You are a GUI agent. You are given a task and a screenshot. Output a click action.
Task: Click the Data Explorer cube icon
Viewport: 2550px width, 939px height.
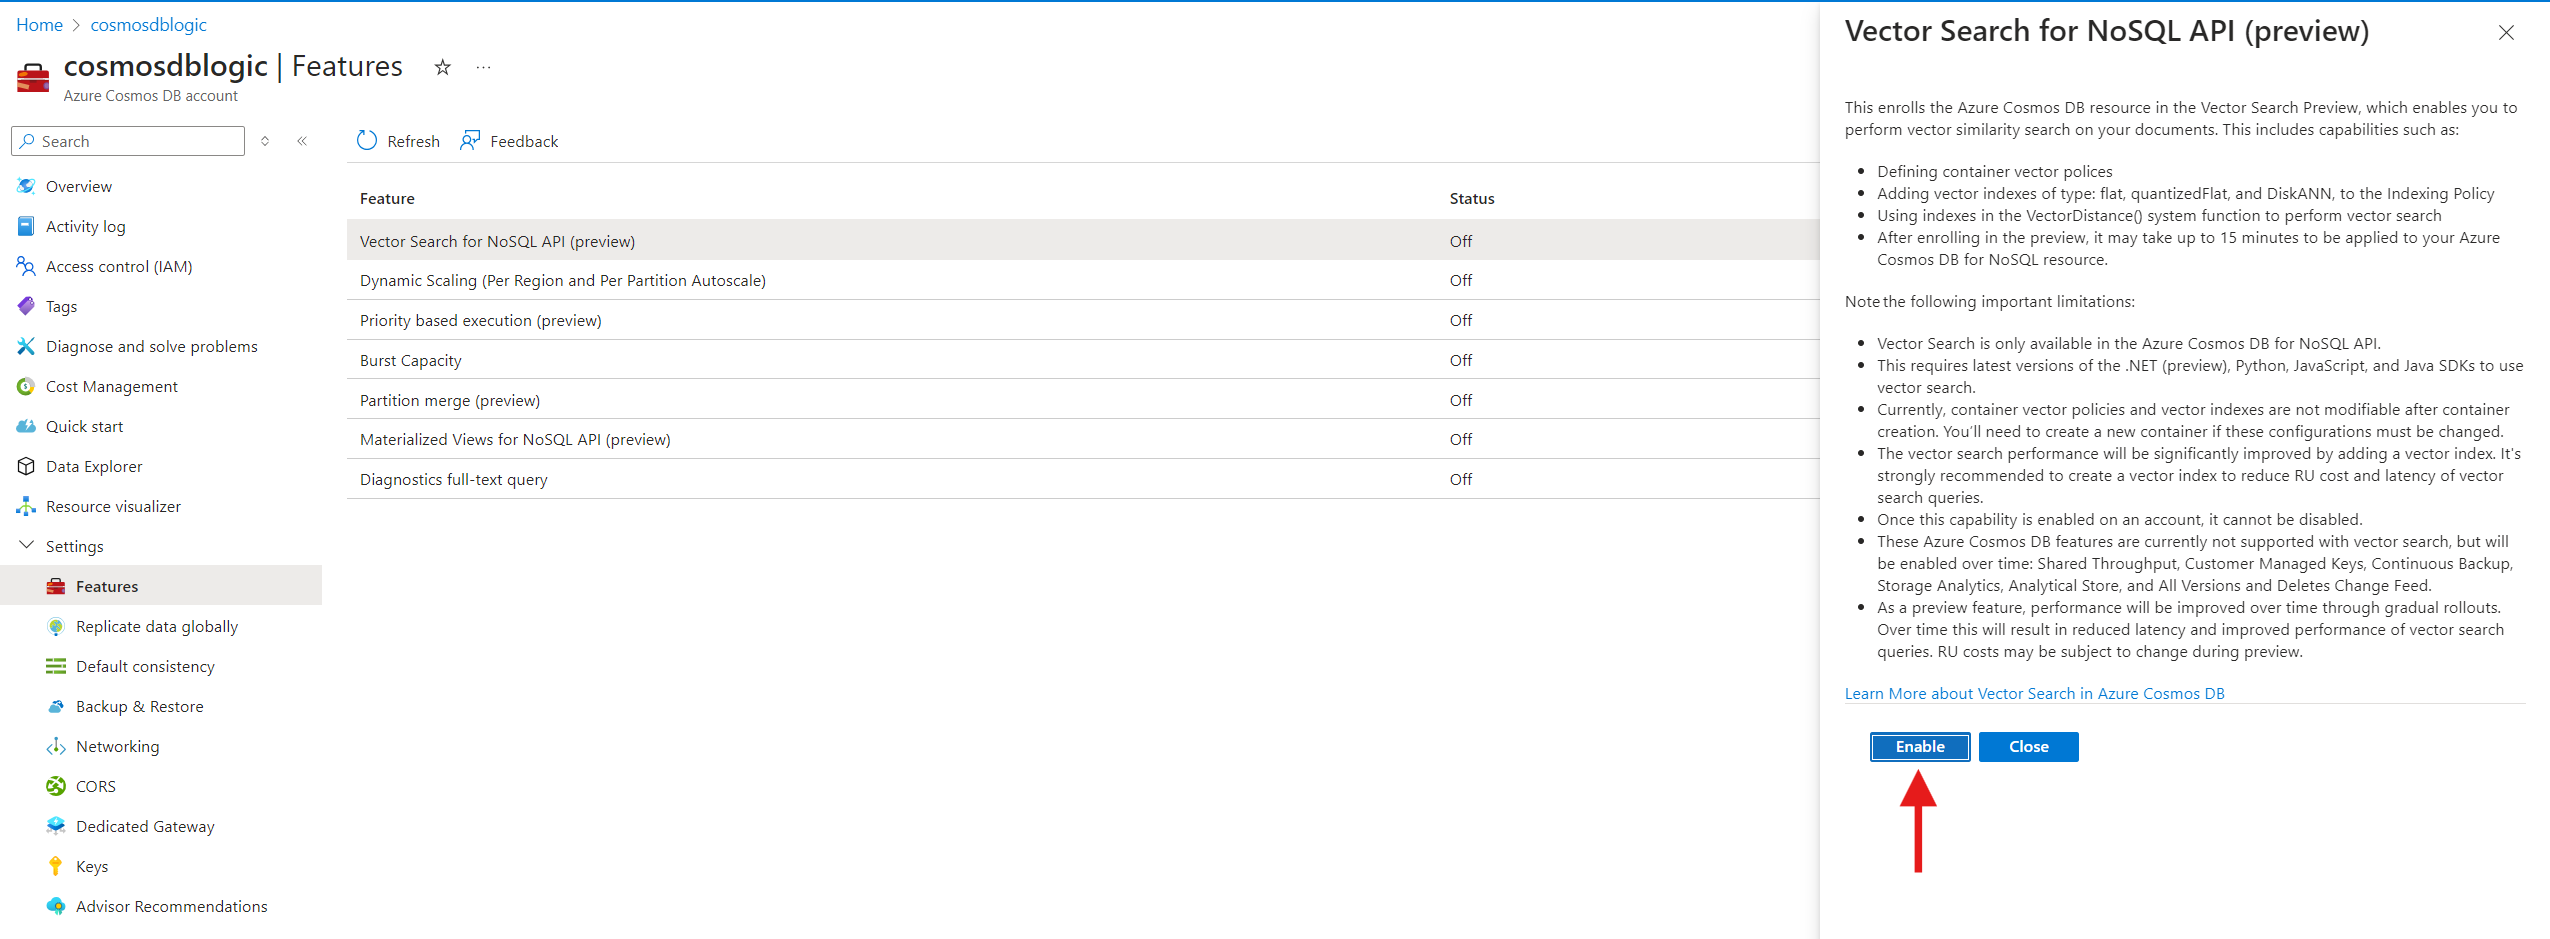tap(26, 466)
